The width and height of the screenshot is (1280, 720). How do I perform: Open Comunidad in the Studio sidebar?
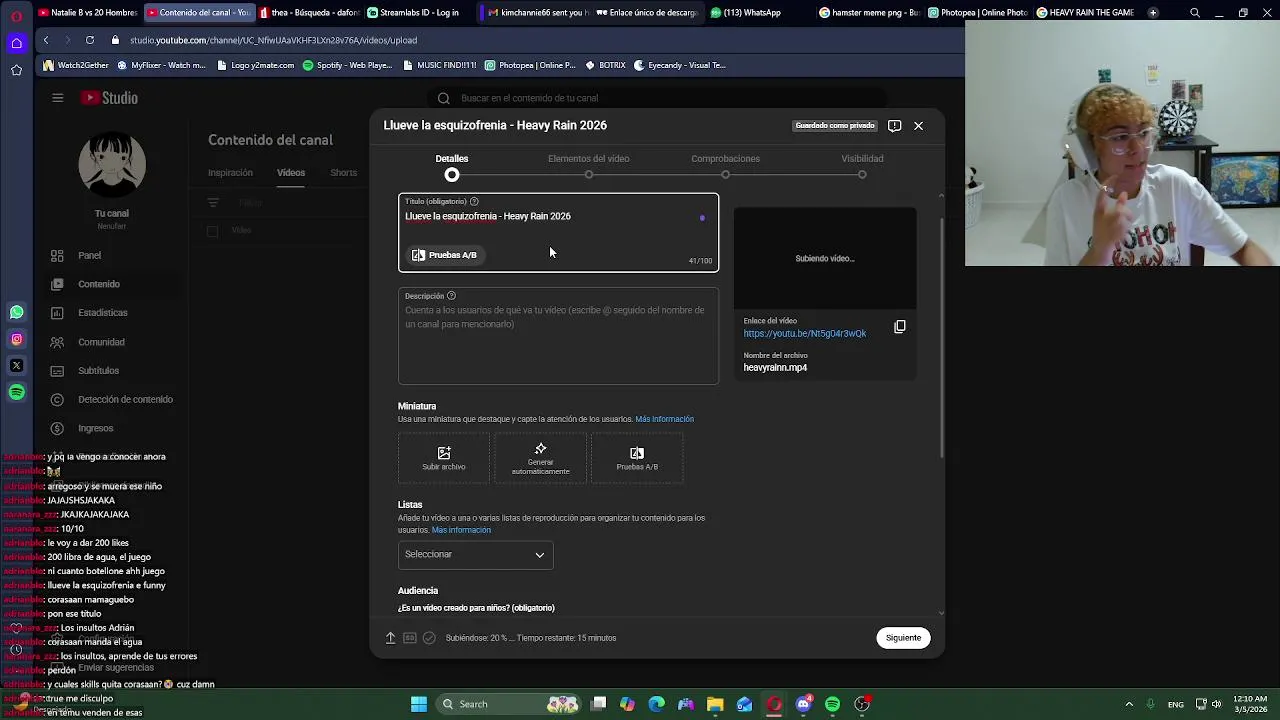pos(110,342)
